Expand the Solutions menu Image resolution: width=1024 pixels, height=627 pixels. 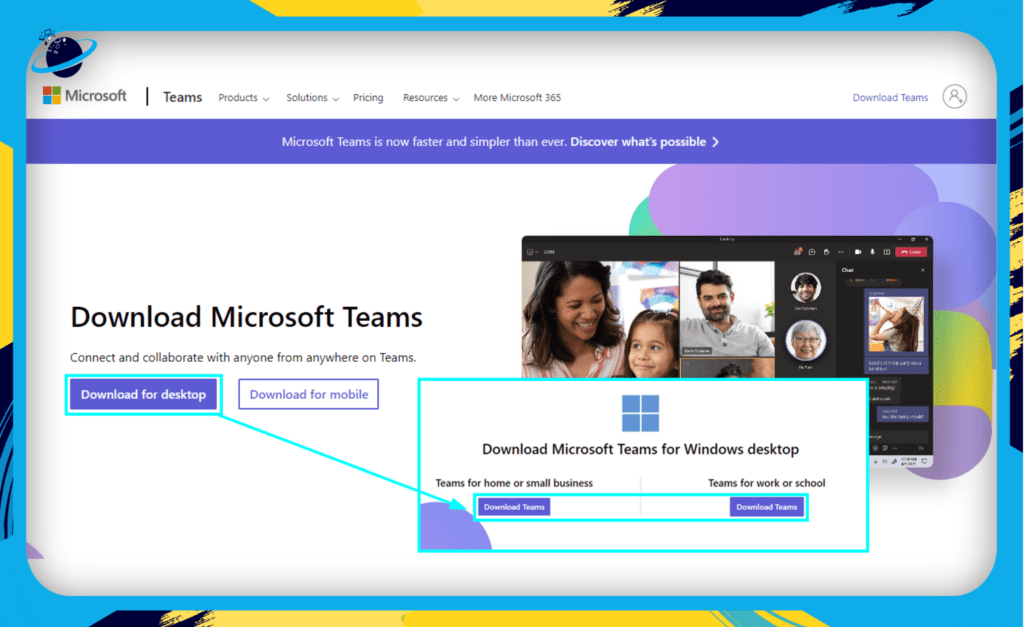tap(312, 97)
